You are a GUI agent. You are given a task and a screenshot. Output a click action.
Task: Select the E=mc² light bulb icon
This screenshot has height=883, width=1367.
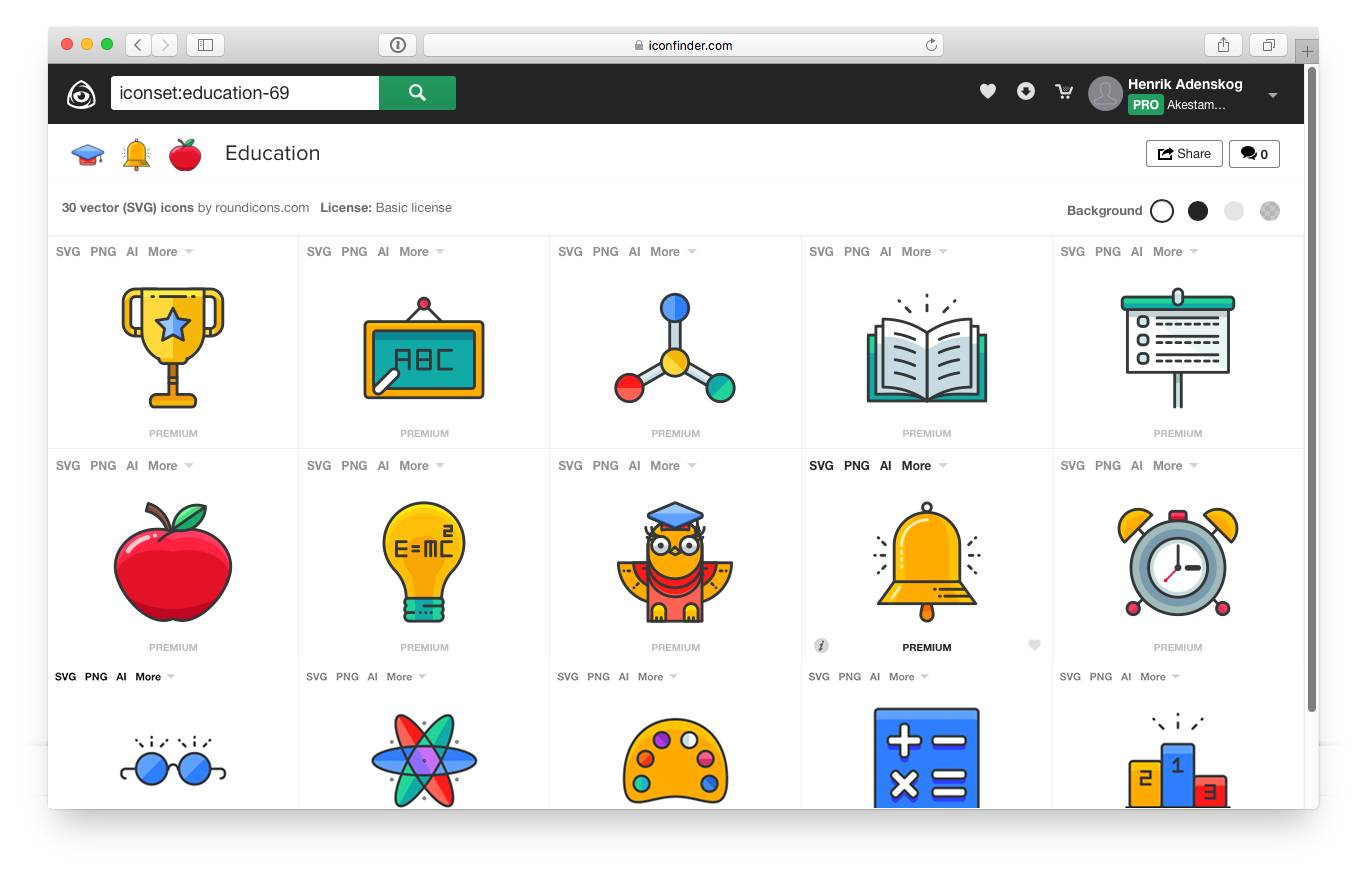(424, 562)
